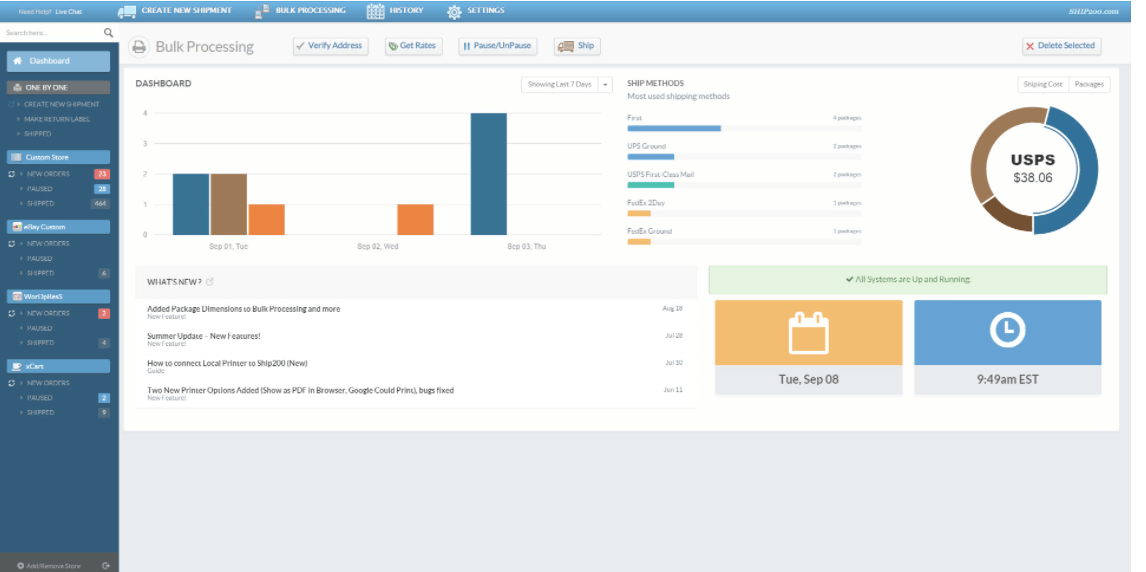
Task: Click the red 23 new orders badge
Action: coord(102,174)
